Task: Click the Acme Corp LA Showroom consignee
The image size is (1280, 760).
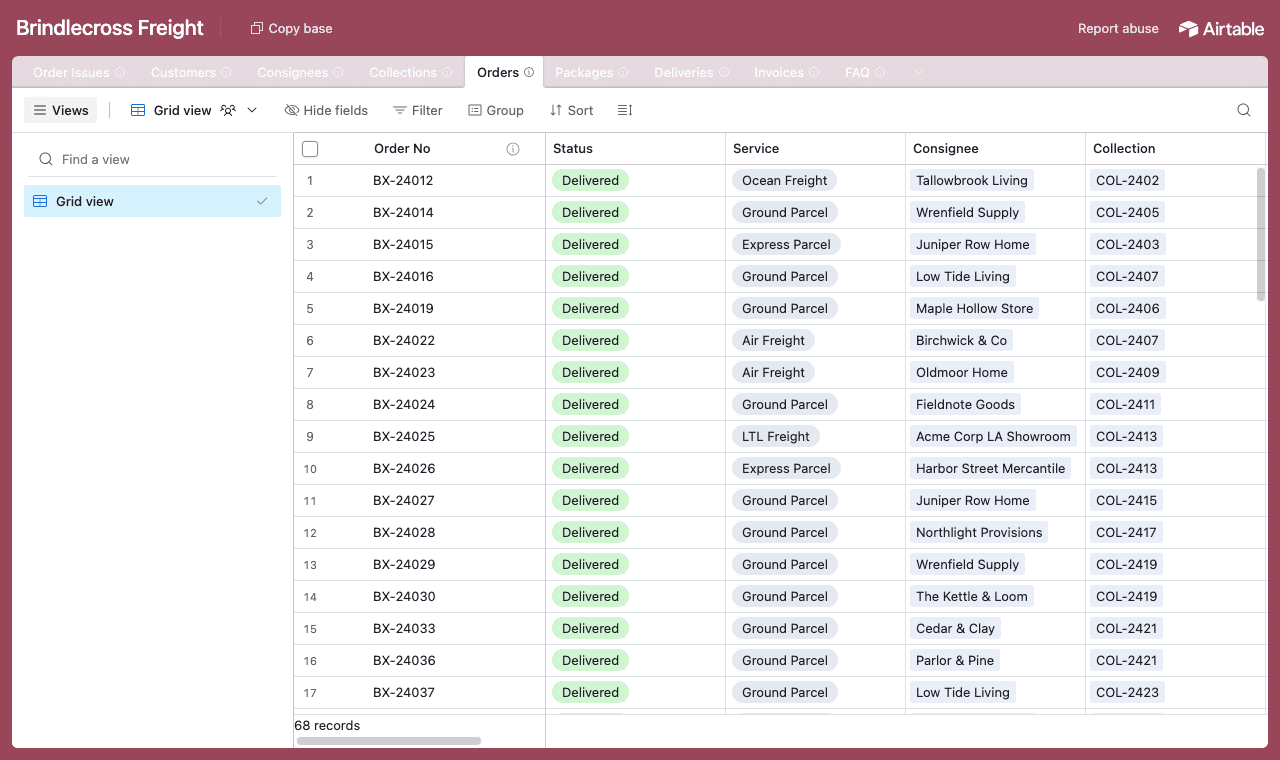Action: pyautogui.click(x=993, y=436)
